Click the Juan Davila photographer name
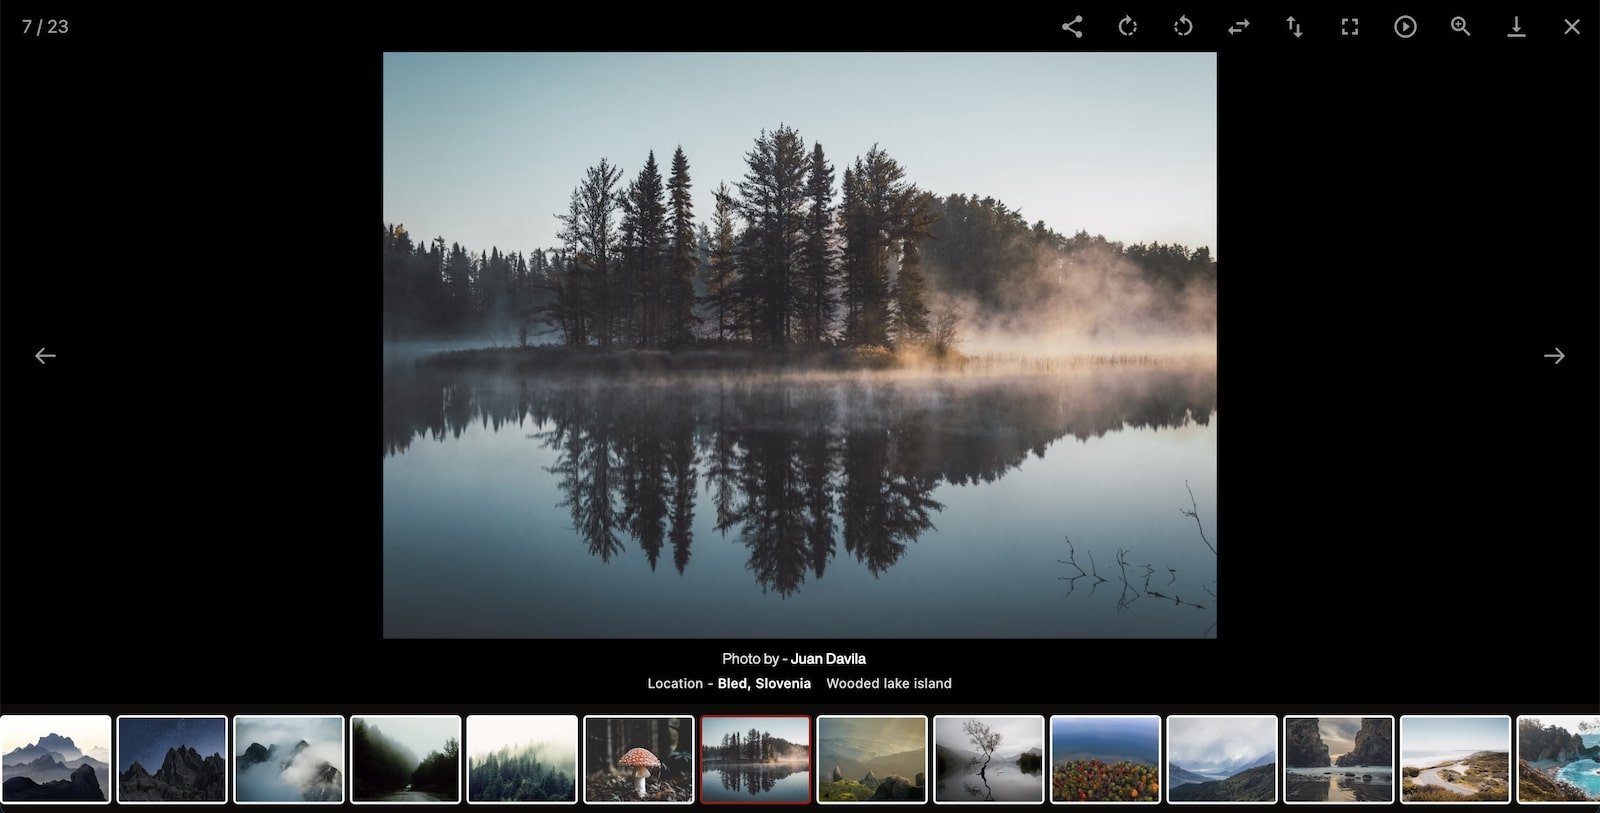 point(828,659)
